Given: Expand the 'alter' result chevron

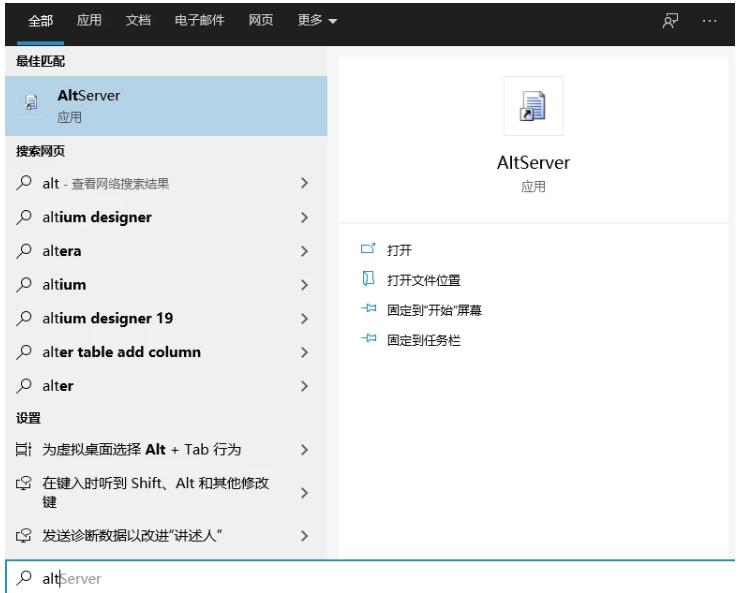Looking at the screenshot, I should pos(304,386).
